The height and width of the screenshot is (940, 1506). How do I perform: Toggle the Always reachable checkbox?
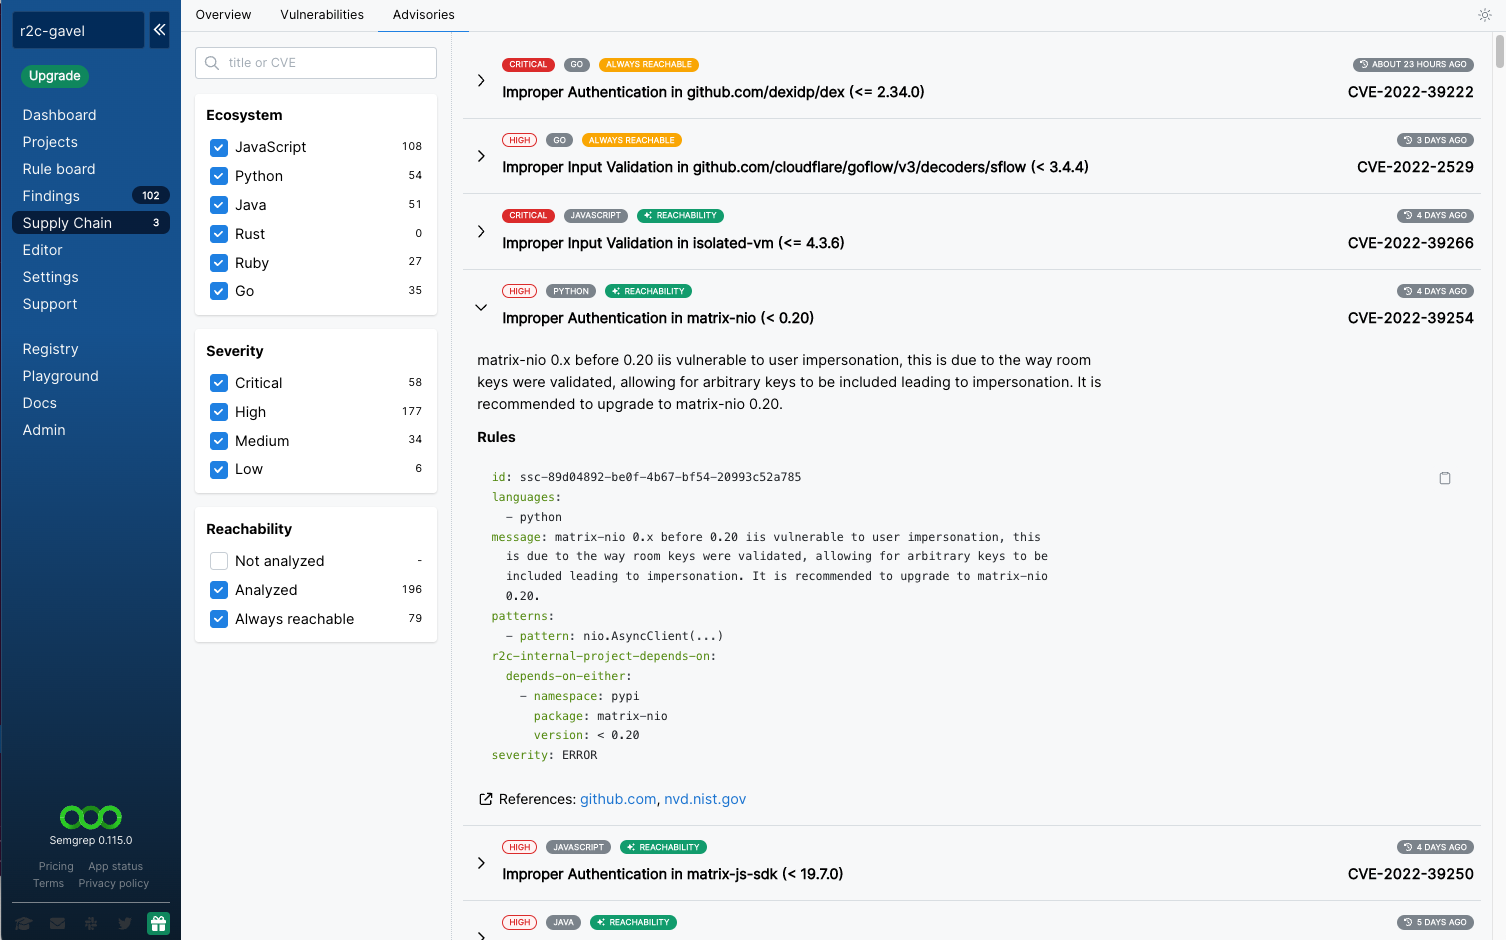click(x=219, y=619)
